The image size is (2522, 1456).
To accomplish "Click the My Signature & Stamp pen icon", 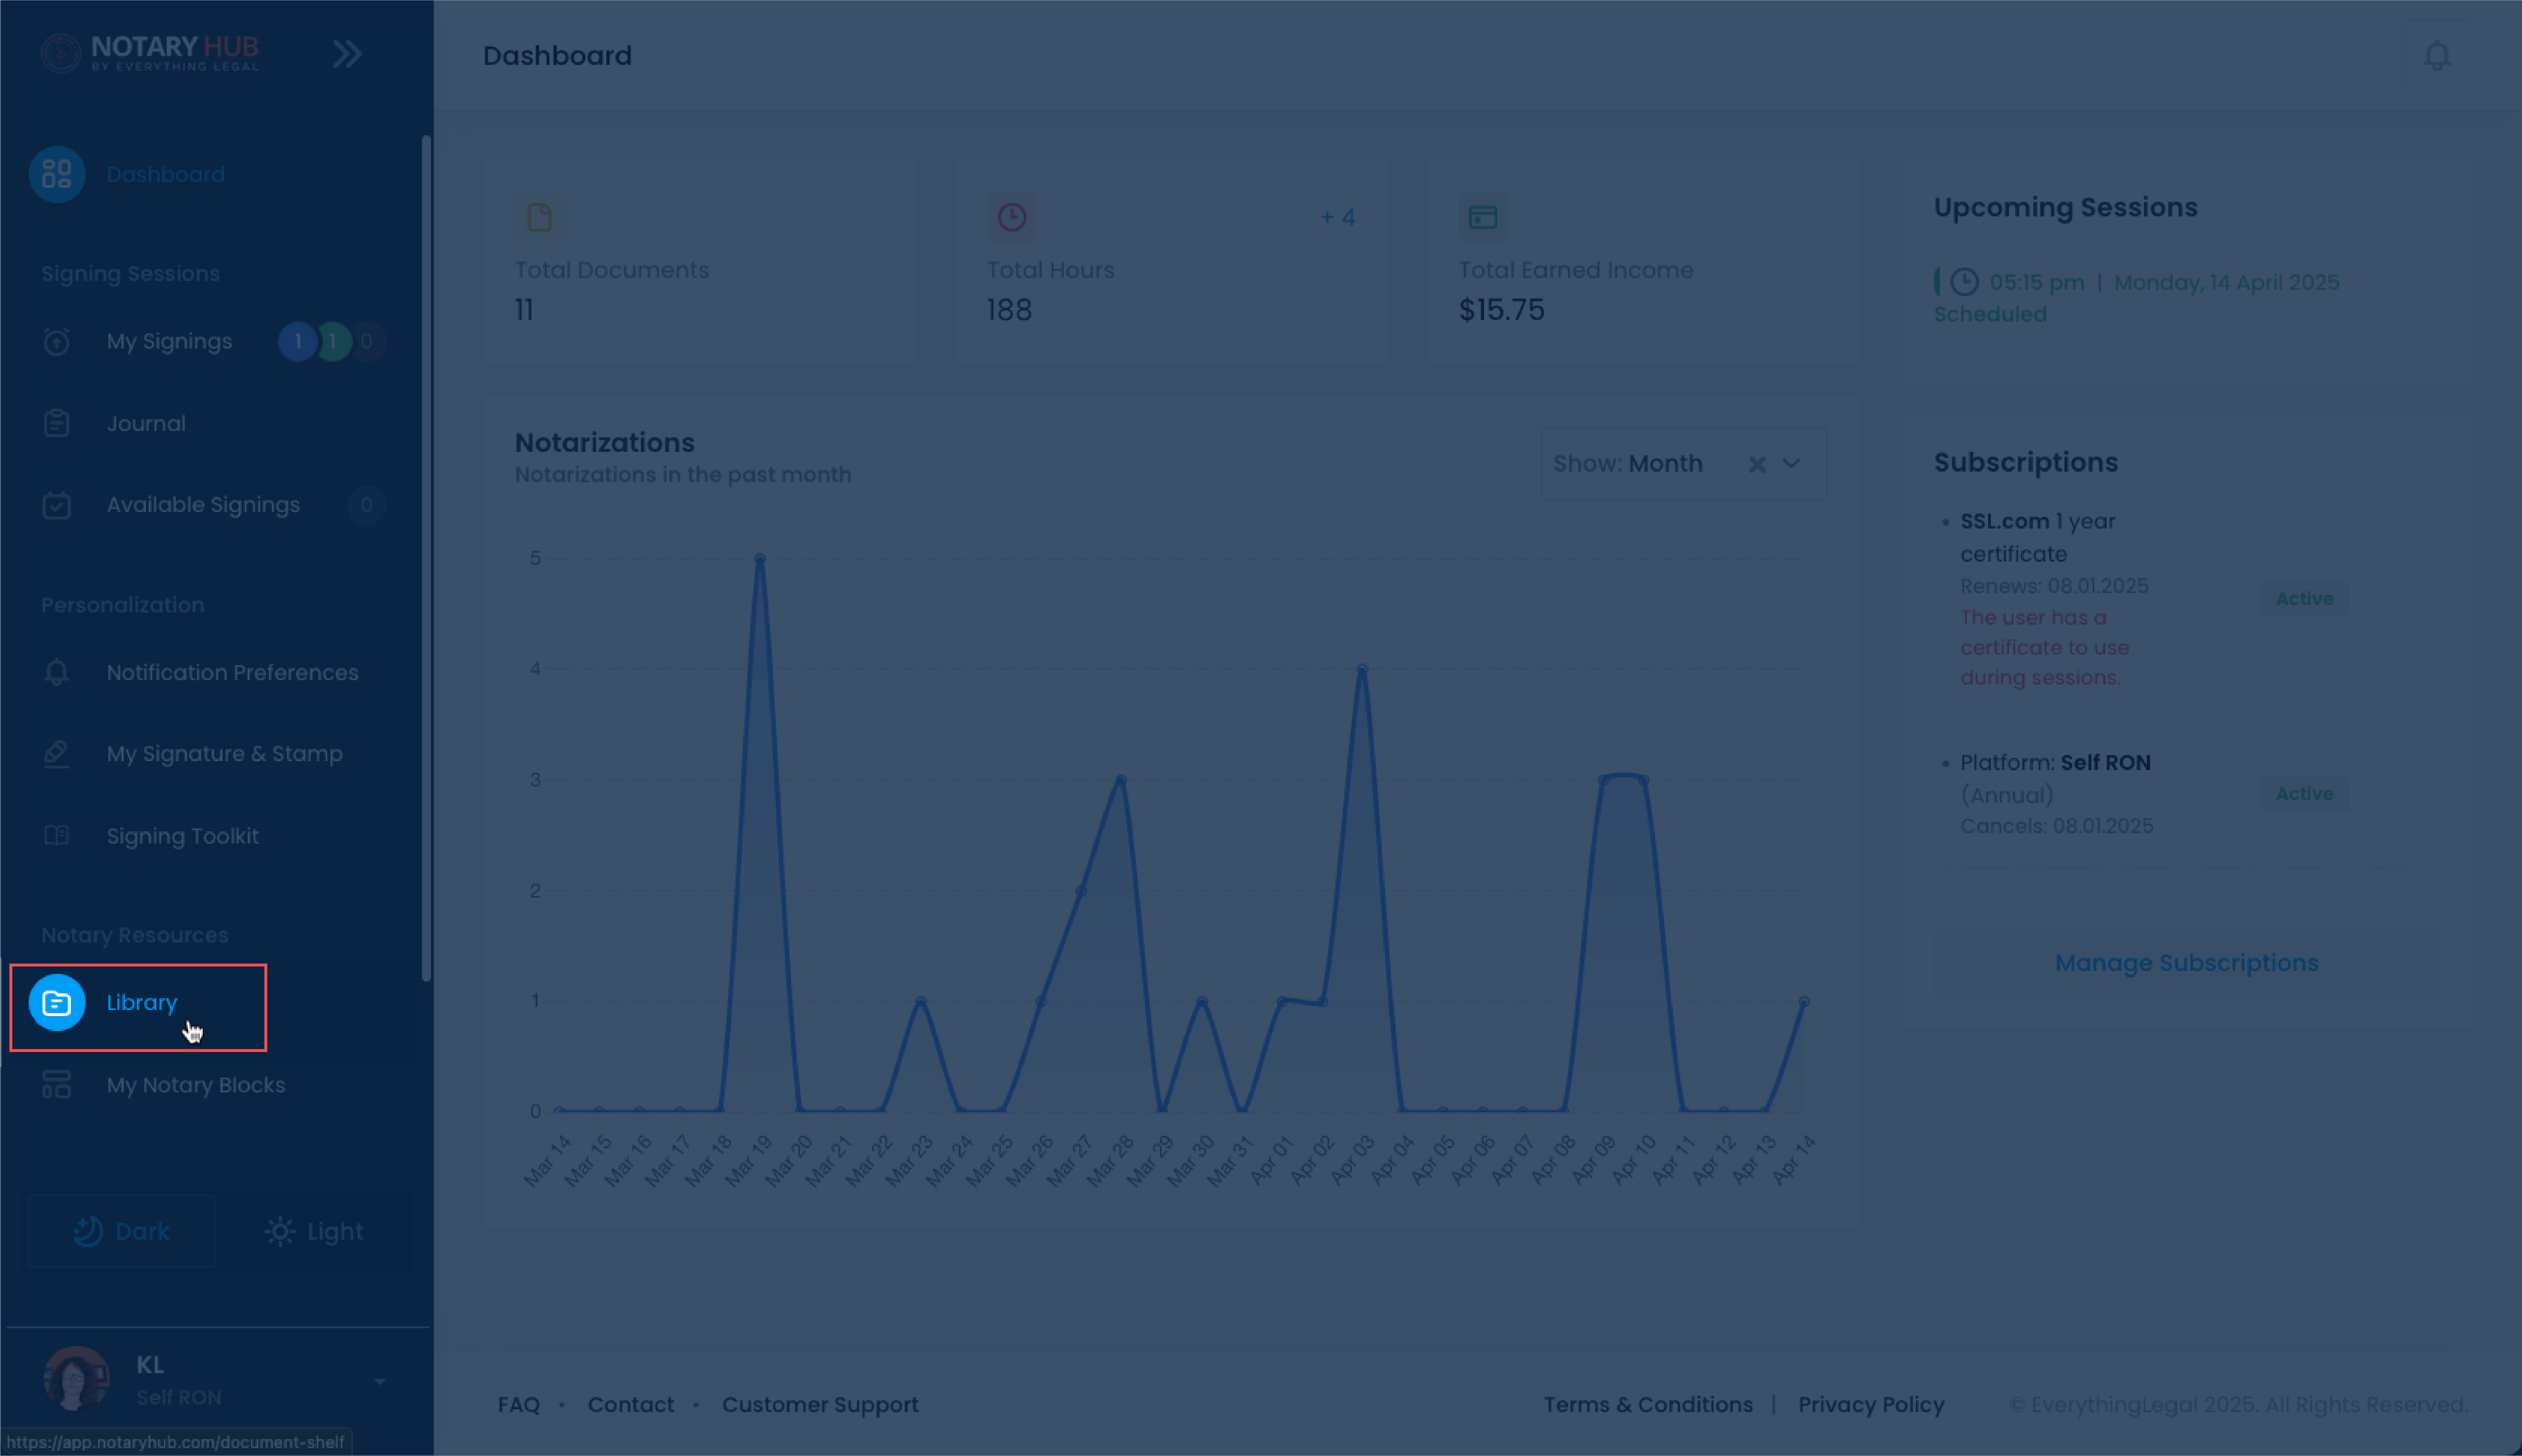I will click(x=57, y=754).
